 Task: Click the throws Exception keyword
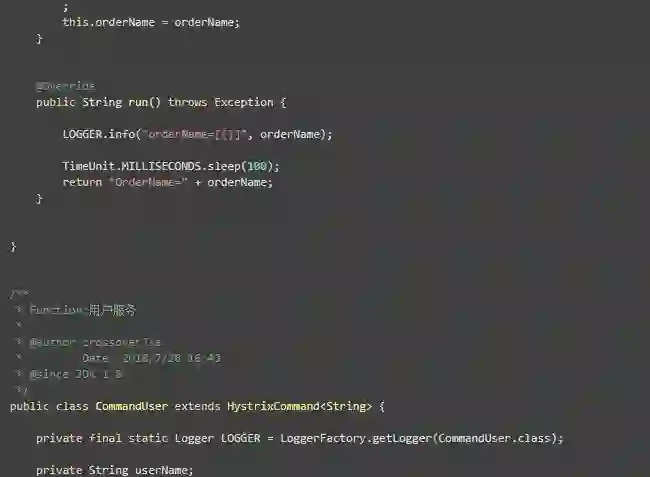coord(221,102)
